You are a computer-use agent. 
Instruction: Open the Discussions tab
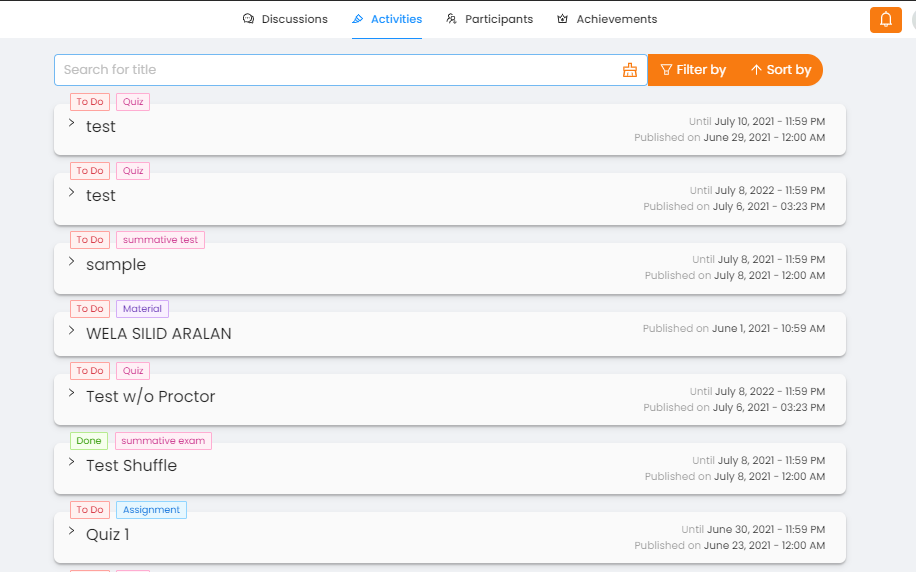tap(285, 19)
